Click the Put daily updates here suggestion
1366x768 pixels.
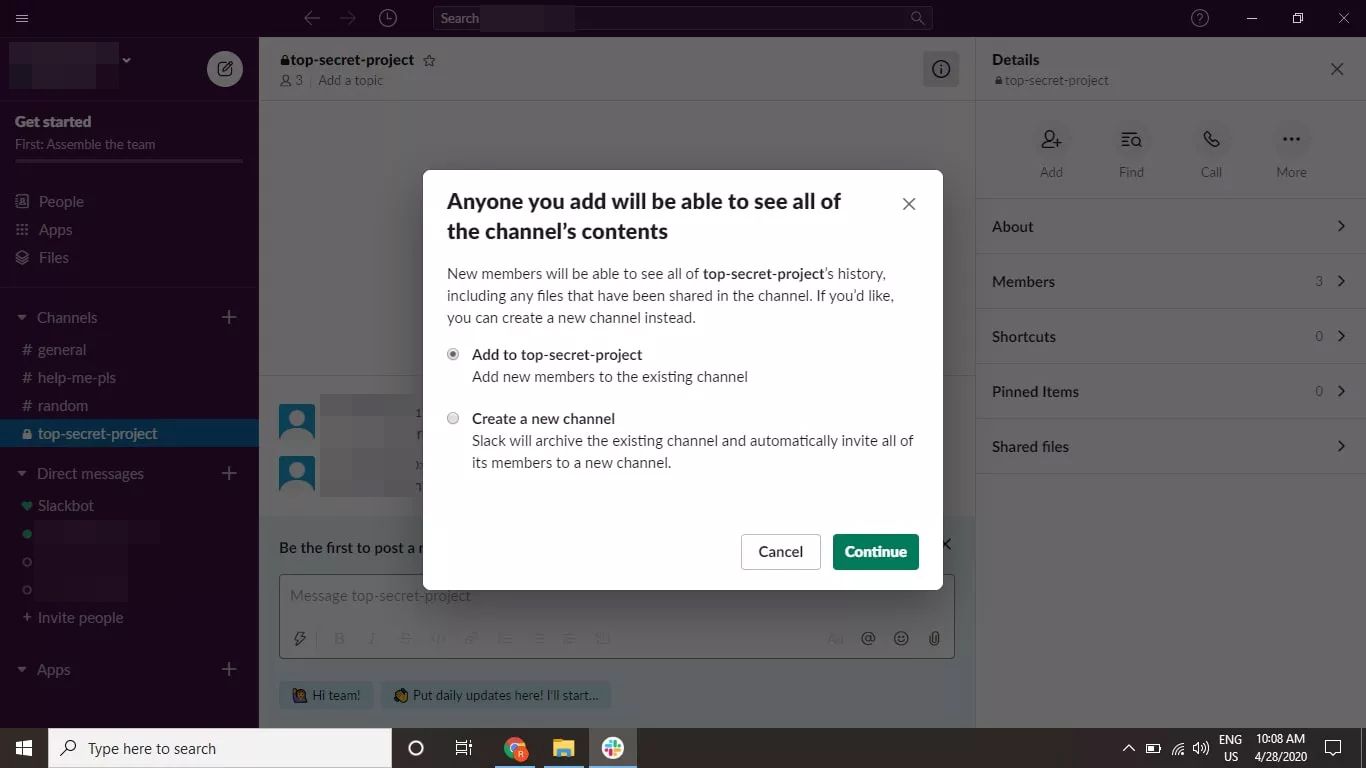point(496,695)
